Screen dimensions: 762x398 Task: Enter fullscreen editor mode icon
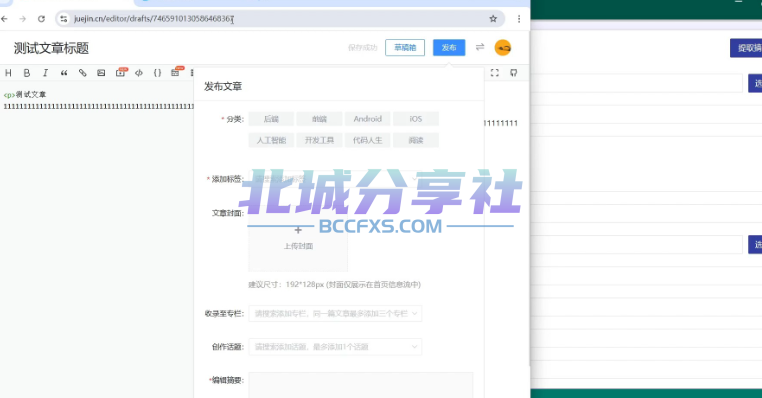(495, 73)
